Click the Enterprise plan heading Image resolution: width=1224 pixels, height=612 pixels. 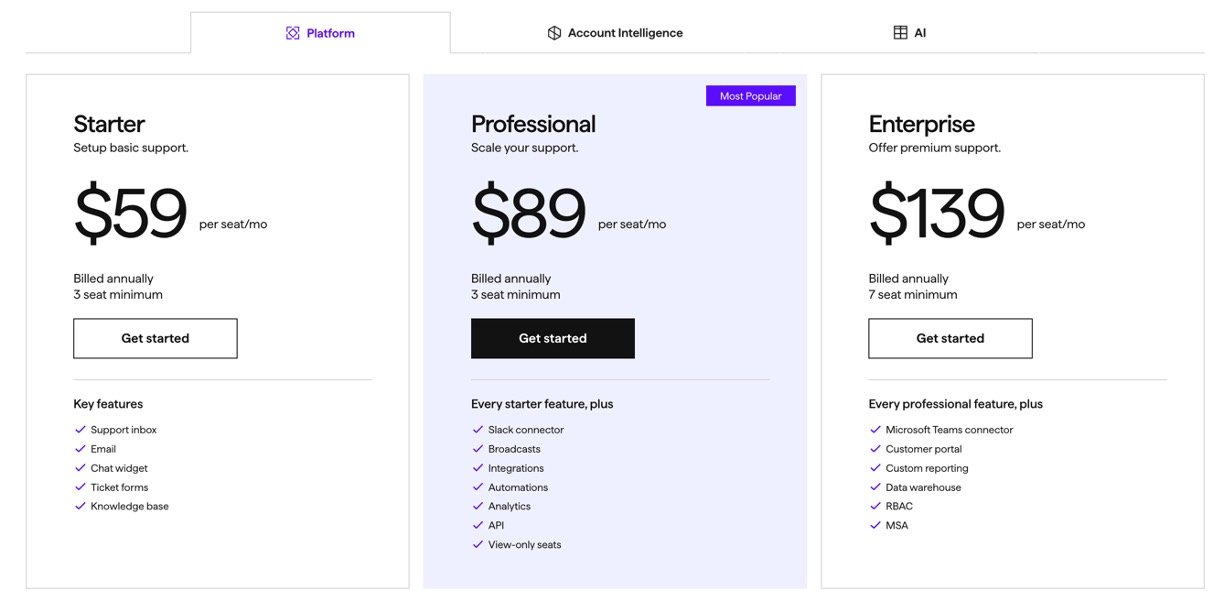point(921,124)
